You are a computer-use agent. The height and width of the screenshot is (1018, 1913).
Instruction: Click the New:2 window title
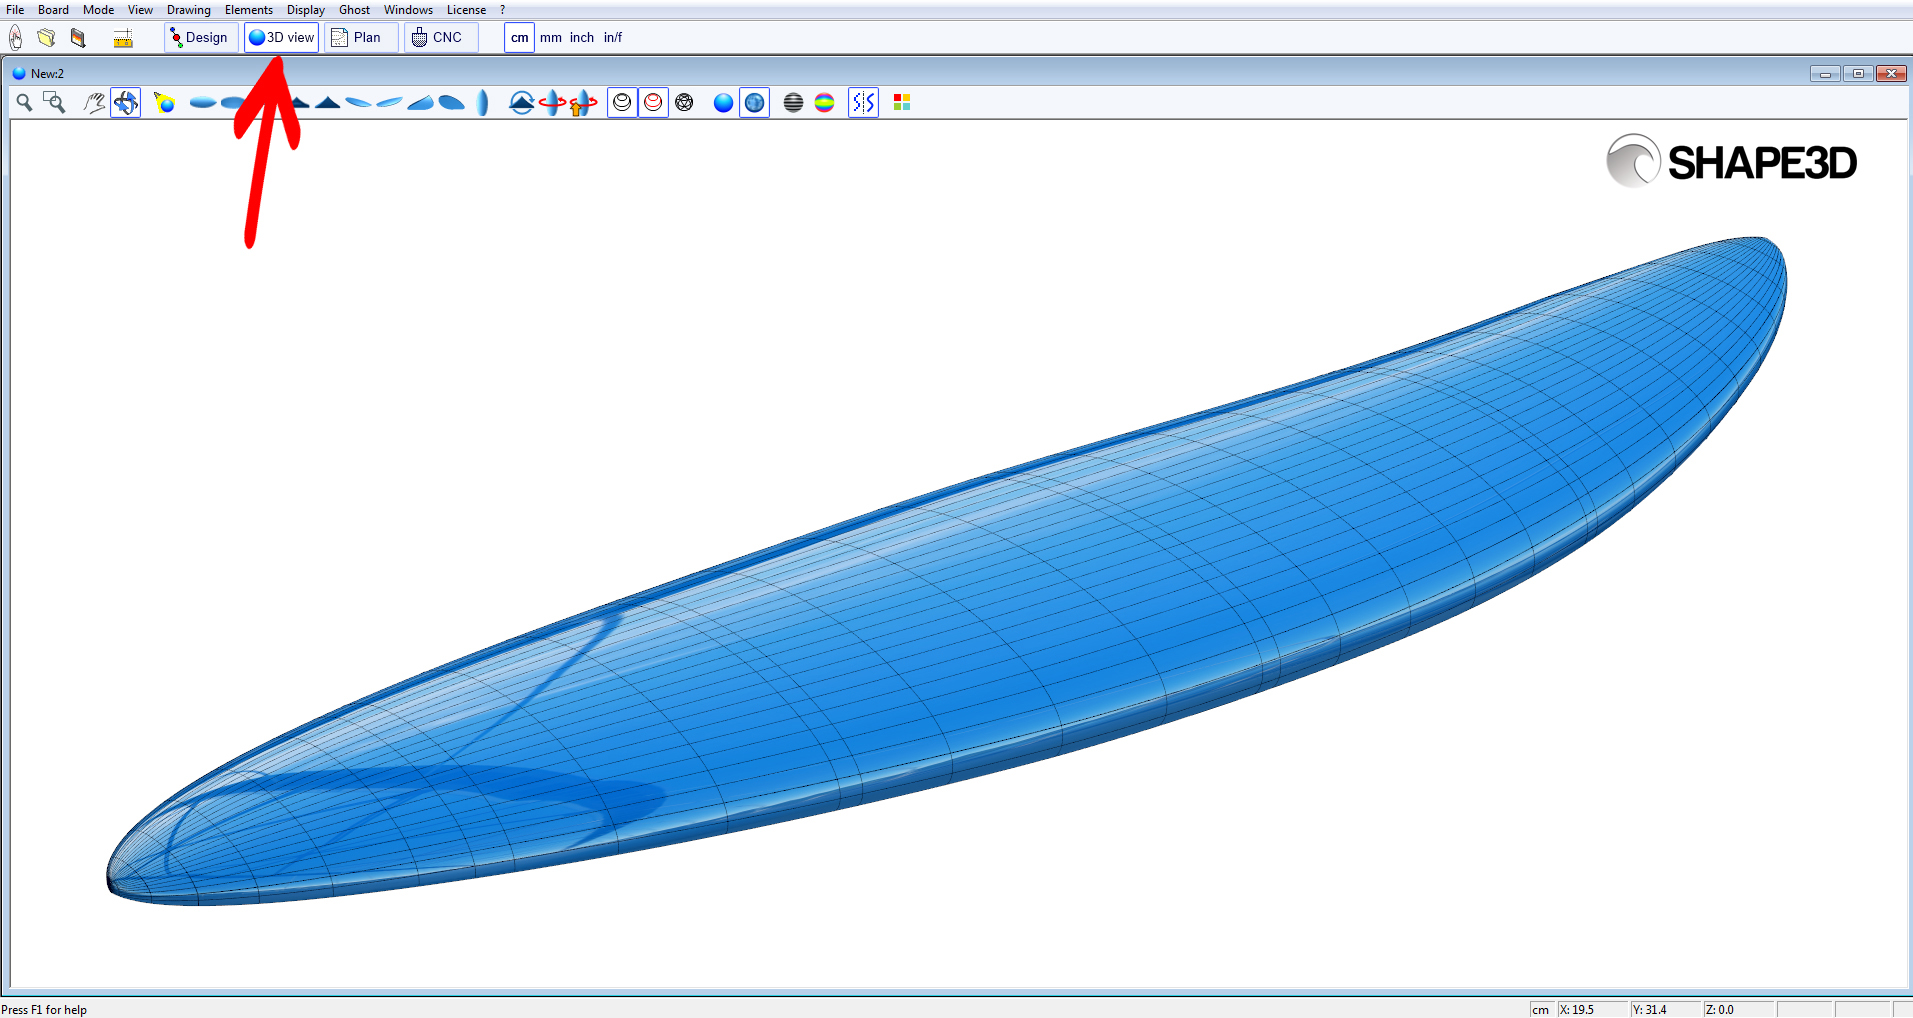(x=47, y=74)
